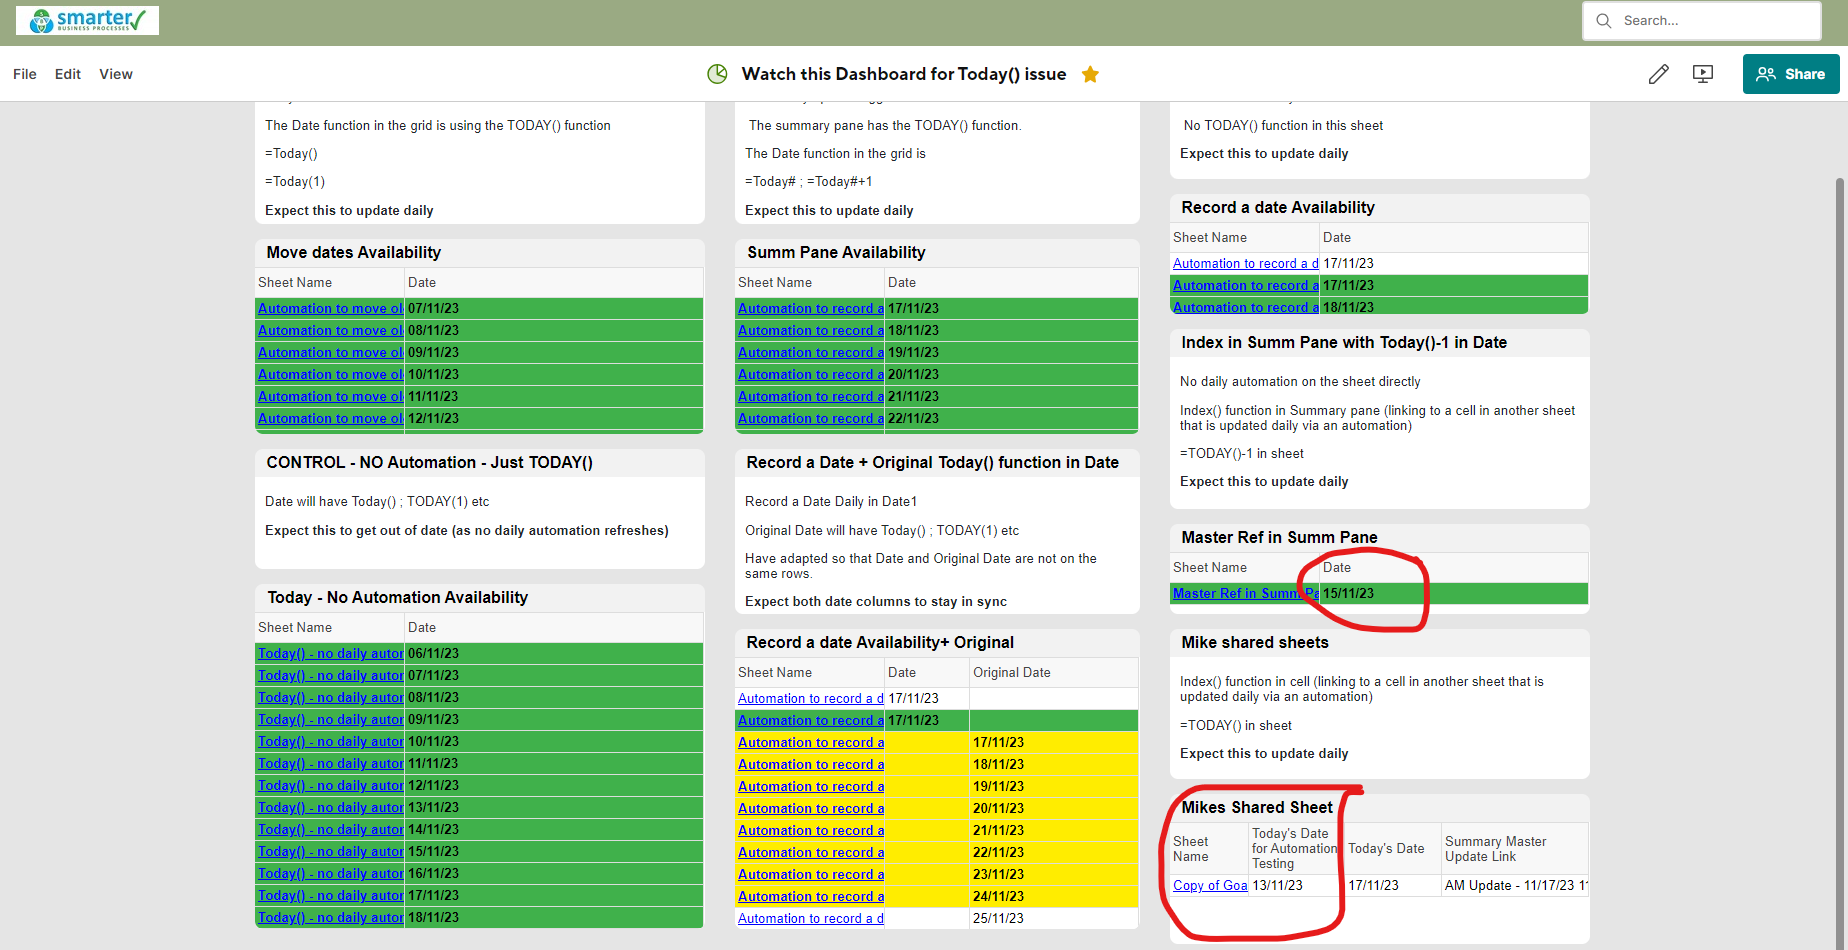Click Mike shared sheets widget title

coord(1255,643)
